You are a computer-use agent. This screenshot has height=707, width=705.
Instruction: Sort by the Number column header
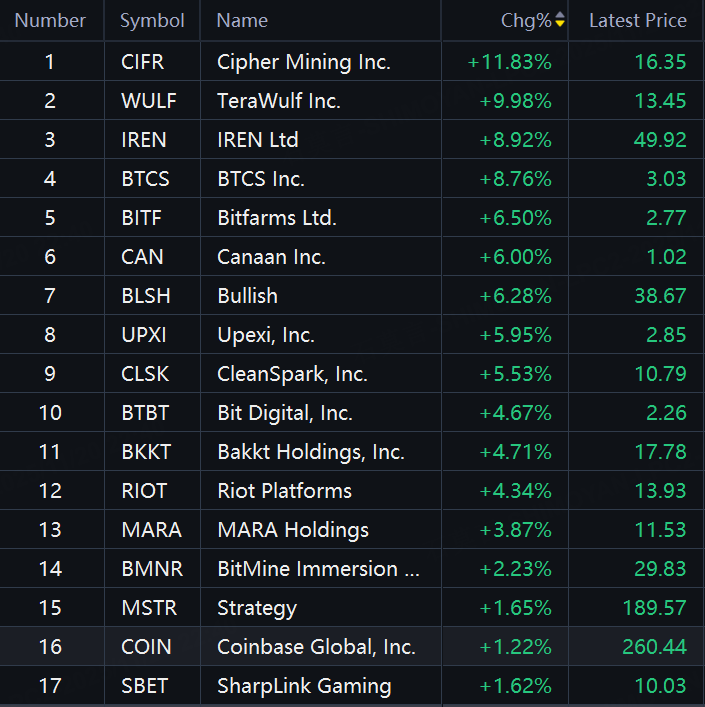(50, 20)
